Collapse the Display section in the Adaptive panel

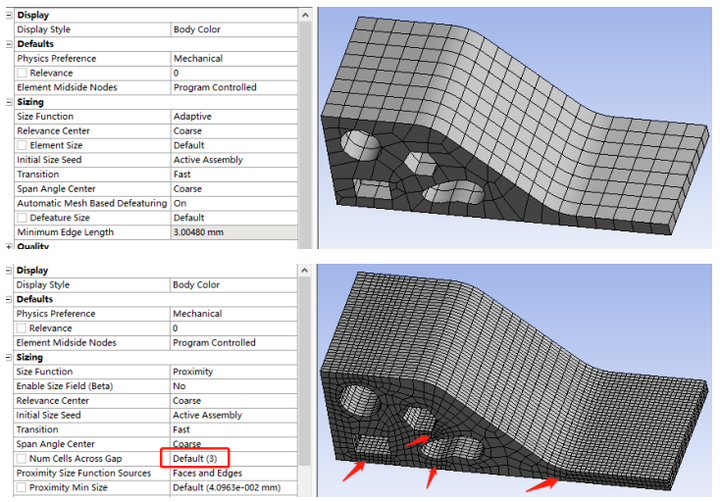point(9,15)
